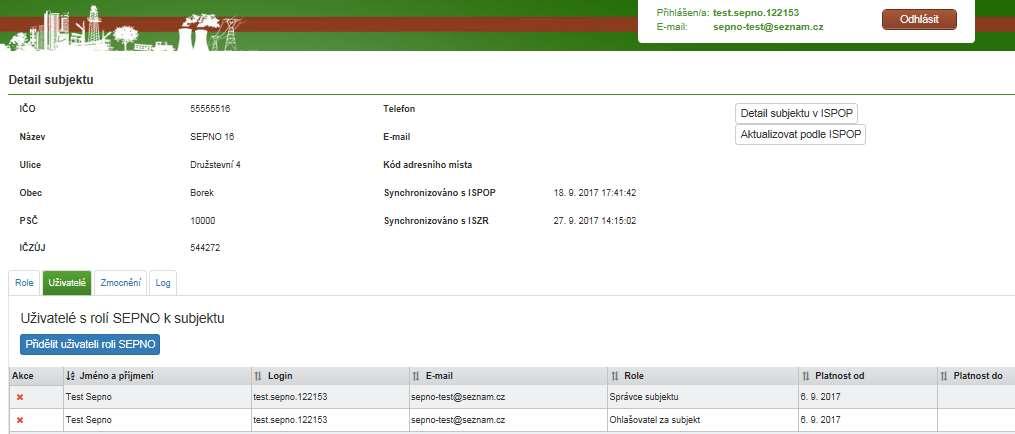Click Uživatelé s rolí SEPNO k subjektu heading

point(122,319)
